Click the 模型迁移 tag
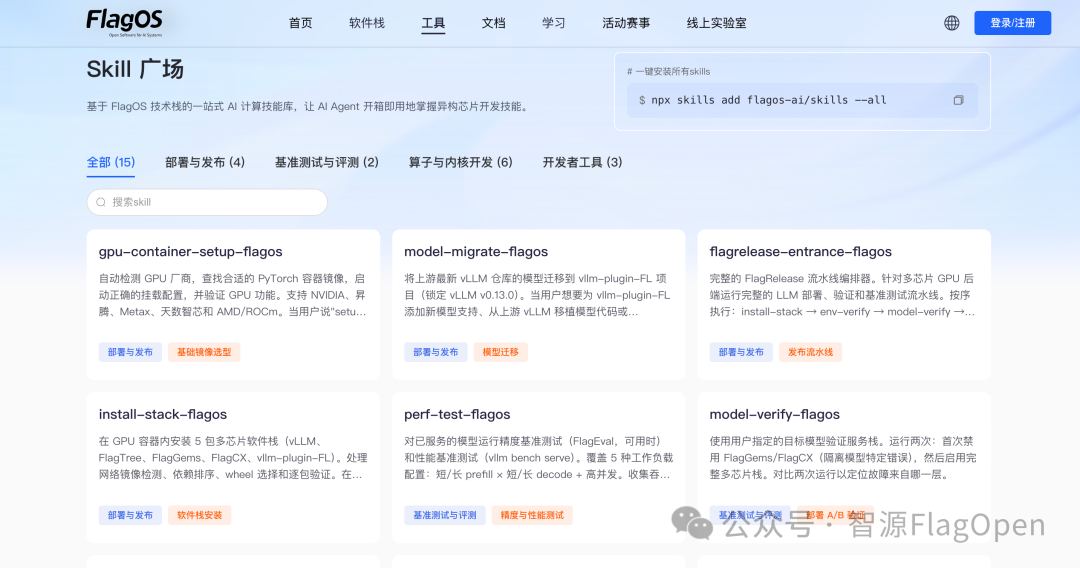The image size is (1080, 568). click(500, 352)
